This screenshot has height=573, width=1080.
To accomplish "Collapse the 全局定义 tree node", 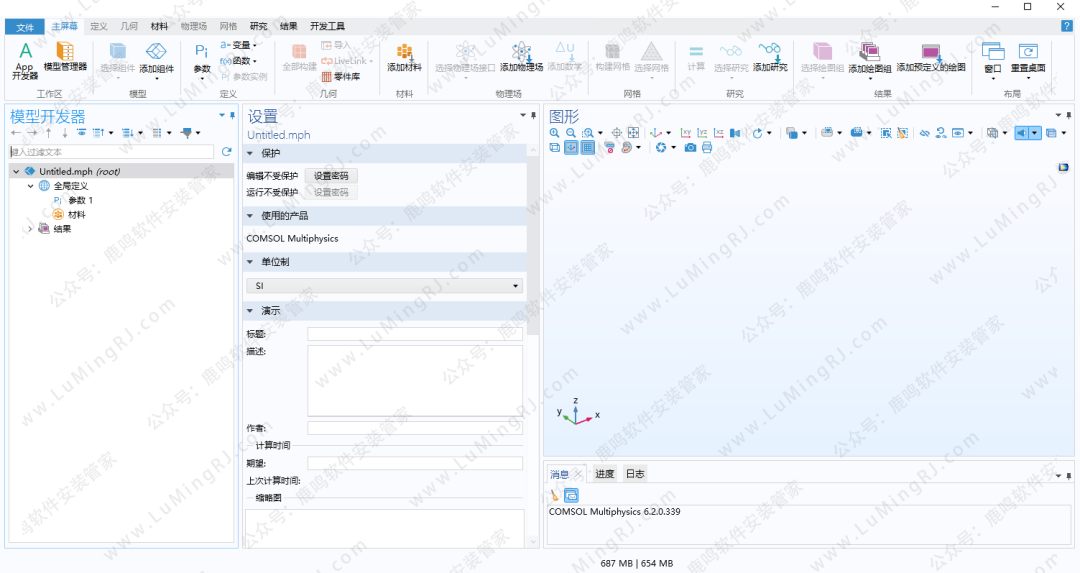I will (30, 186).
